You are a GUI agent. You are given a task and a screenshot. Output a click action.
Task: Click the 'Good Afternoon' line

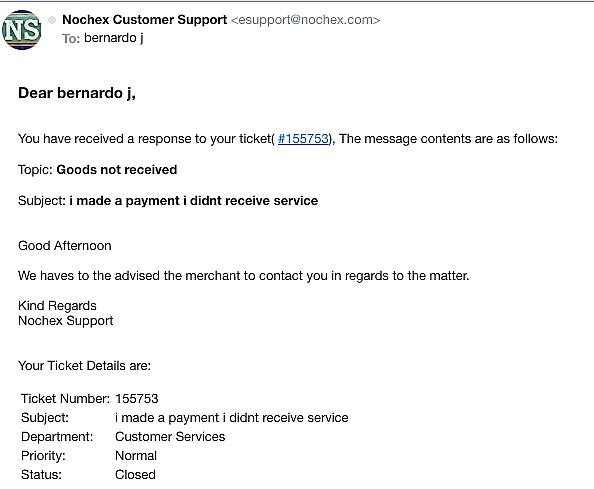tap(65, 245)
